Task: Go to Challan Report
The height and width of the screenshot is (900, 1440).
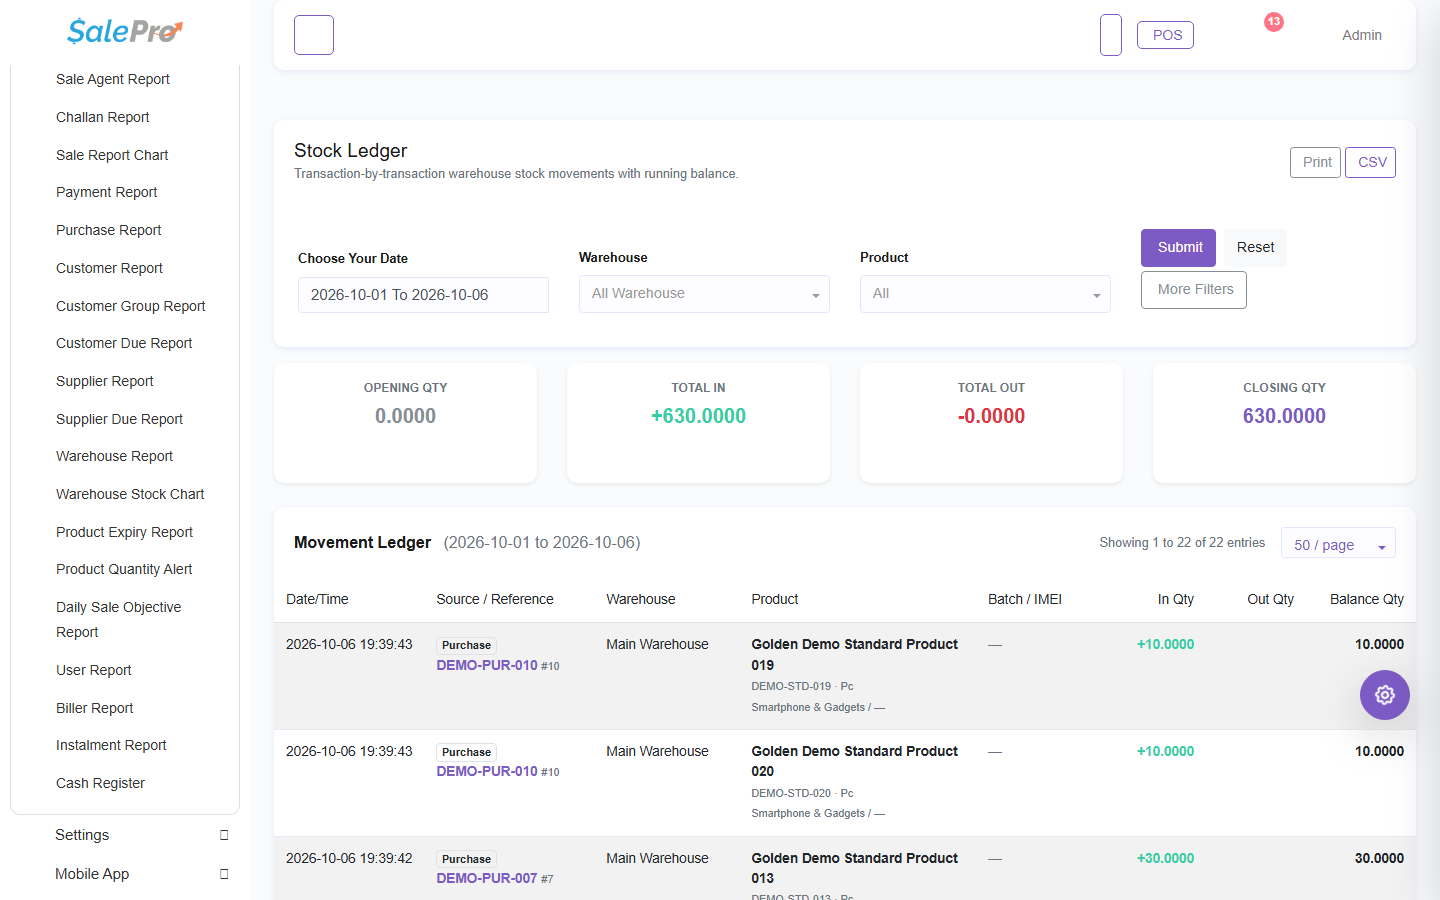Action: [x=103, y=117]
